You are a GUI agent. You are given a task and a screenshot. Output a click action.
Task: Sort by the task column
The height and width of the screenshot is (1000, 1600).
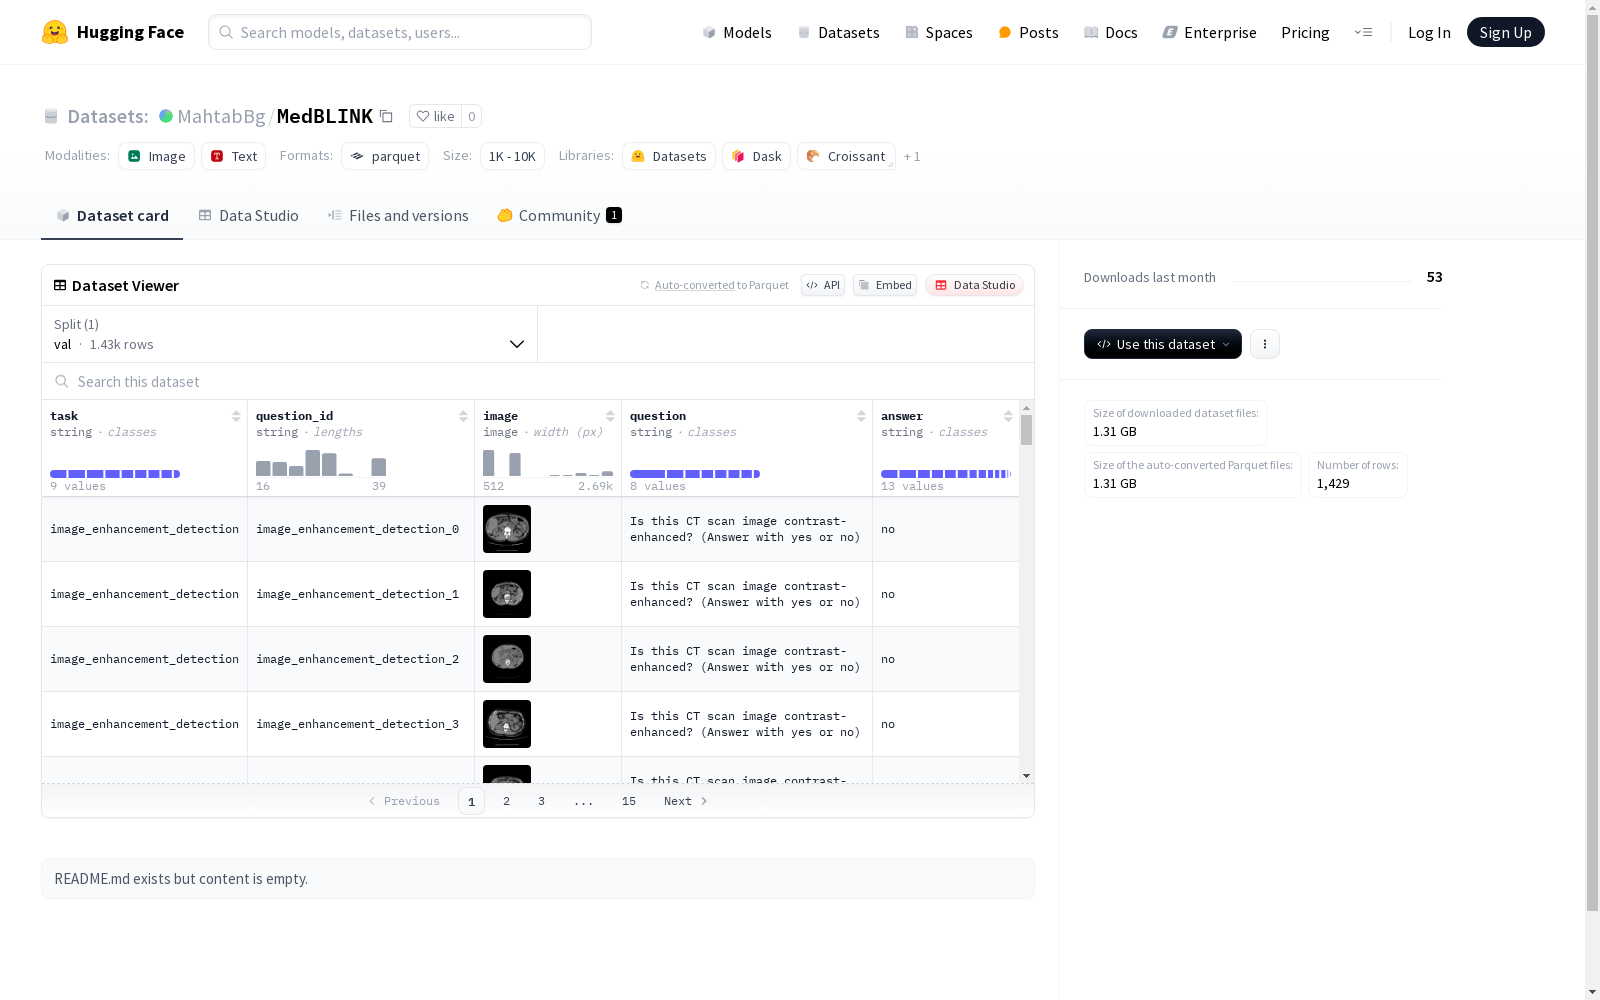click(236, 416)
